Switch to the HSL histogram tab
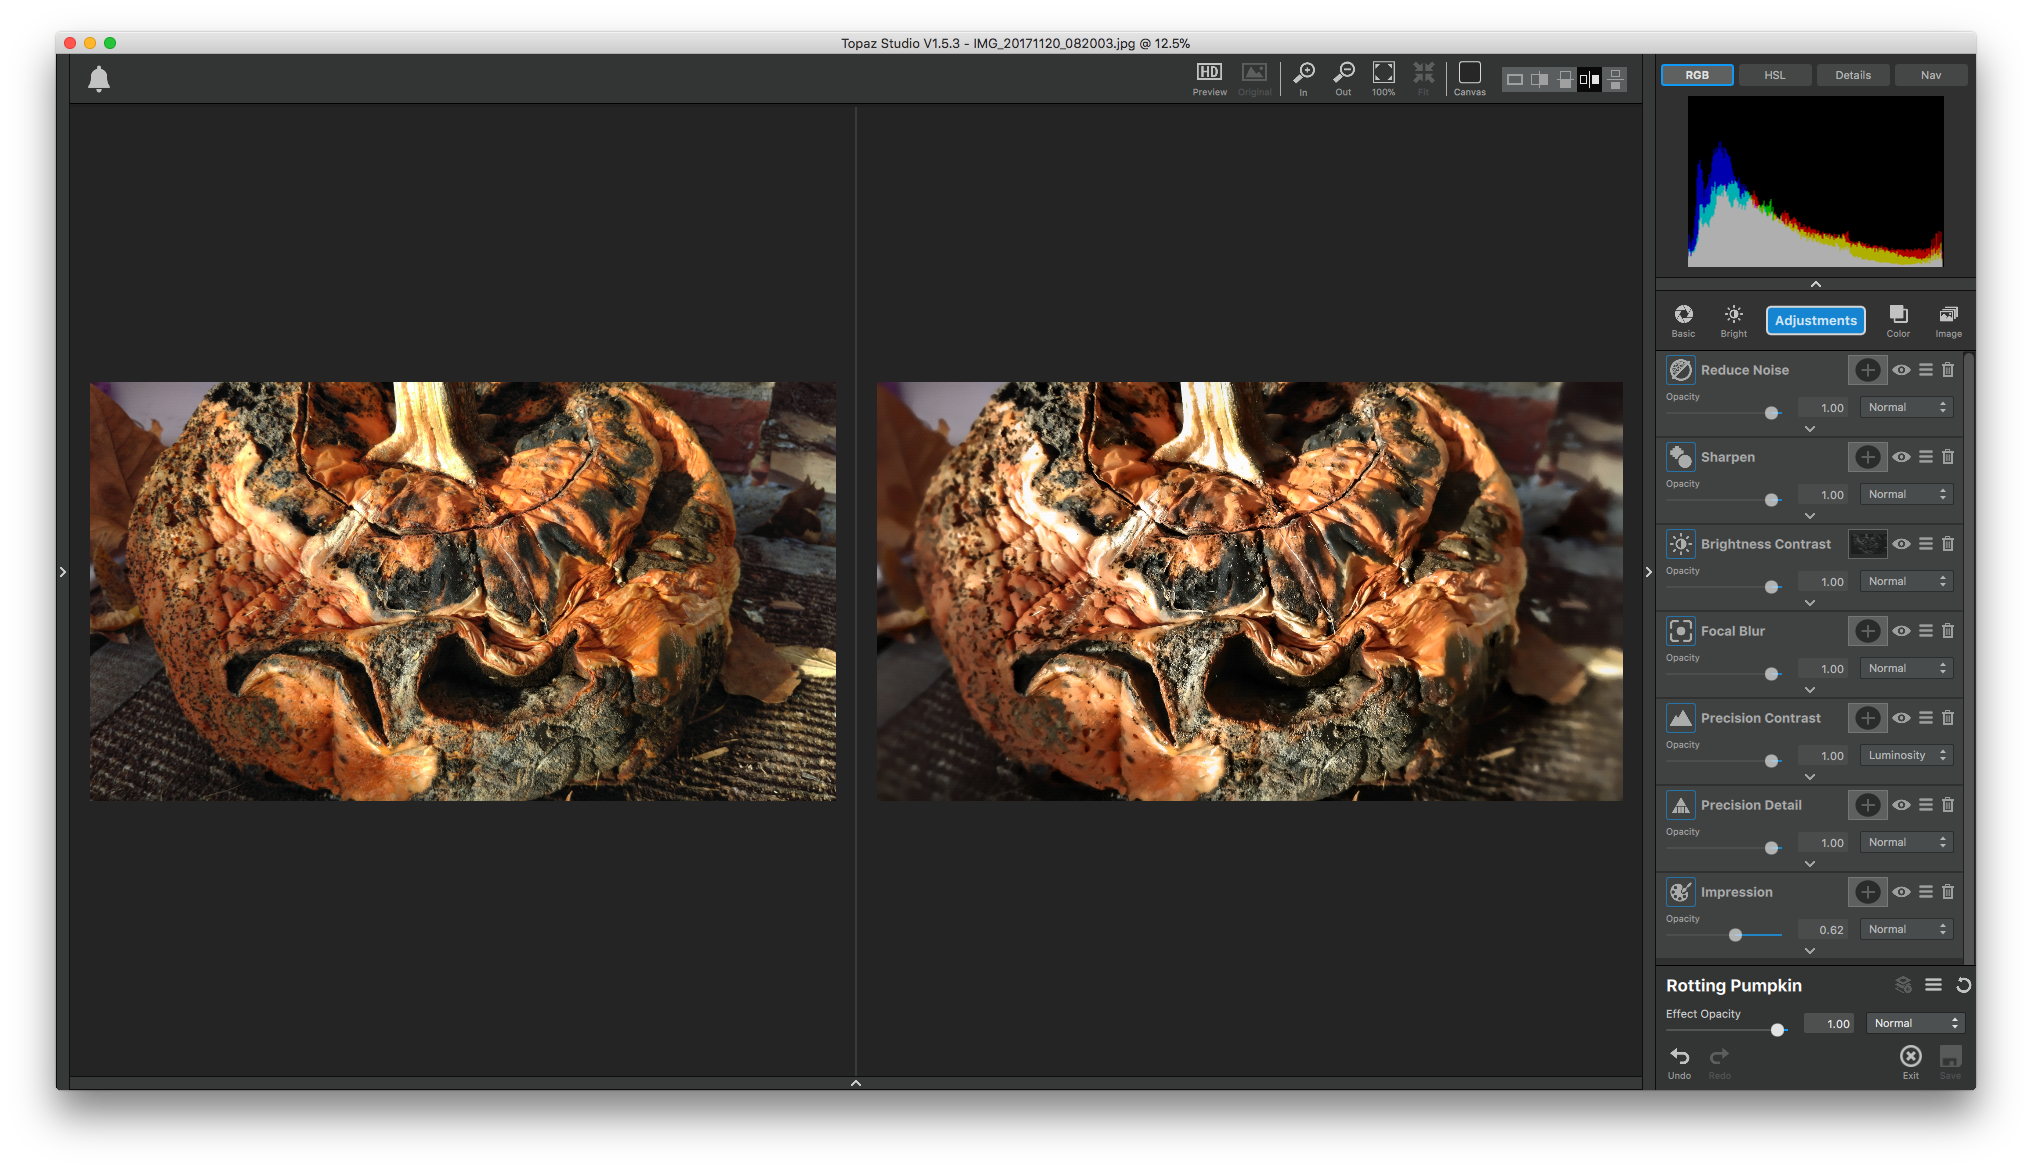This screenshot has width=2032, height=1170. [1774, 75]
